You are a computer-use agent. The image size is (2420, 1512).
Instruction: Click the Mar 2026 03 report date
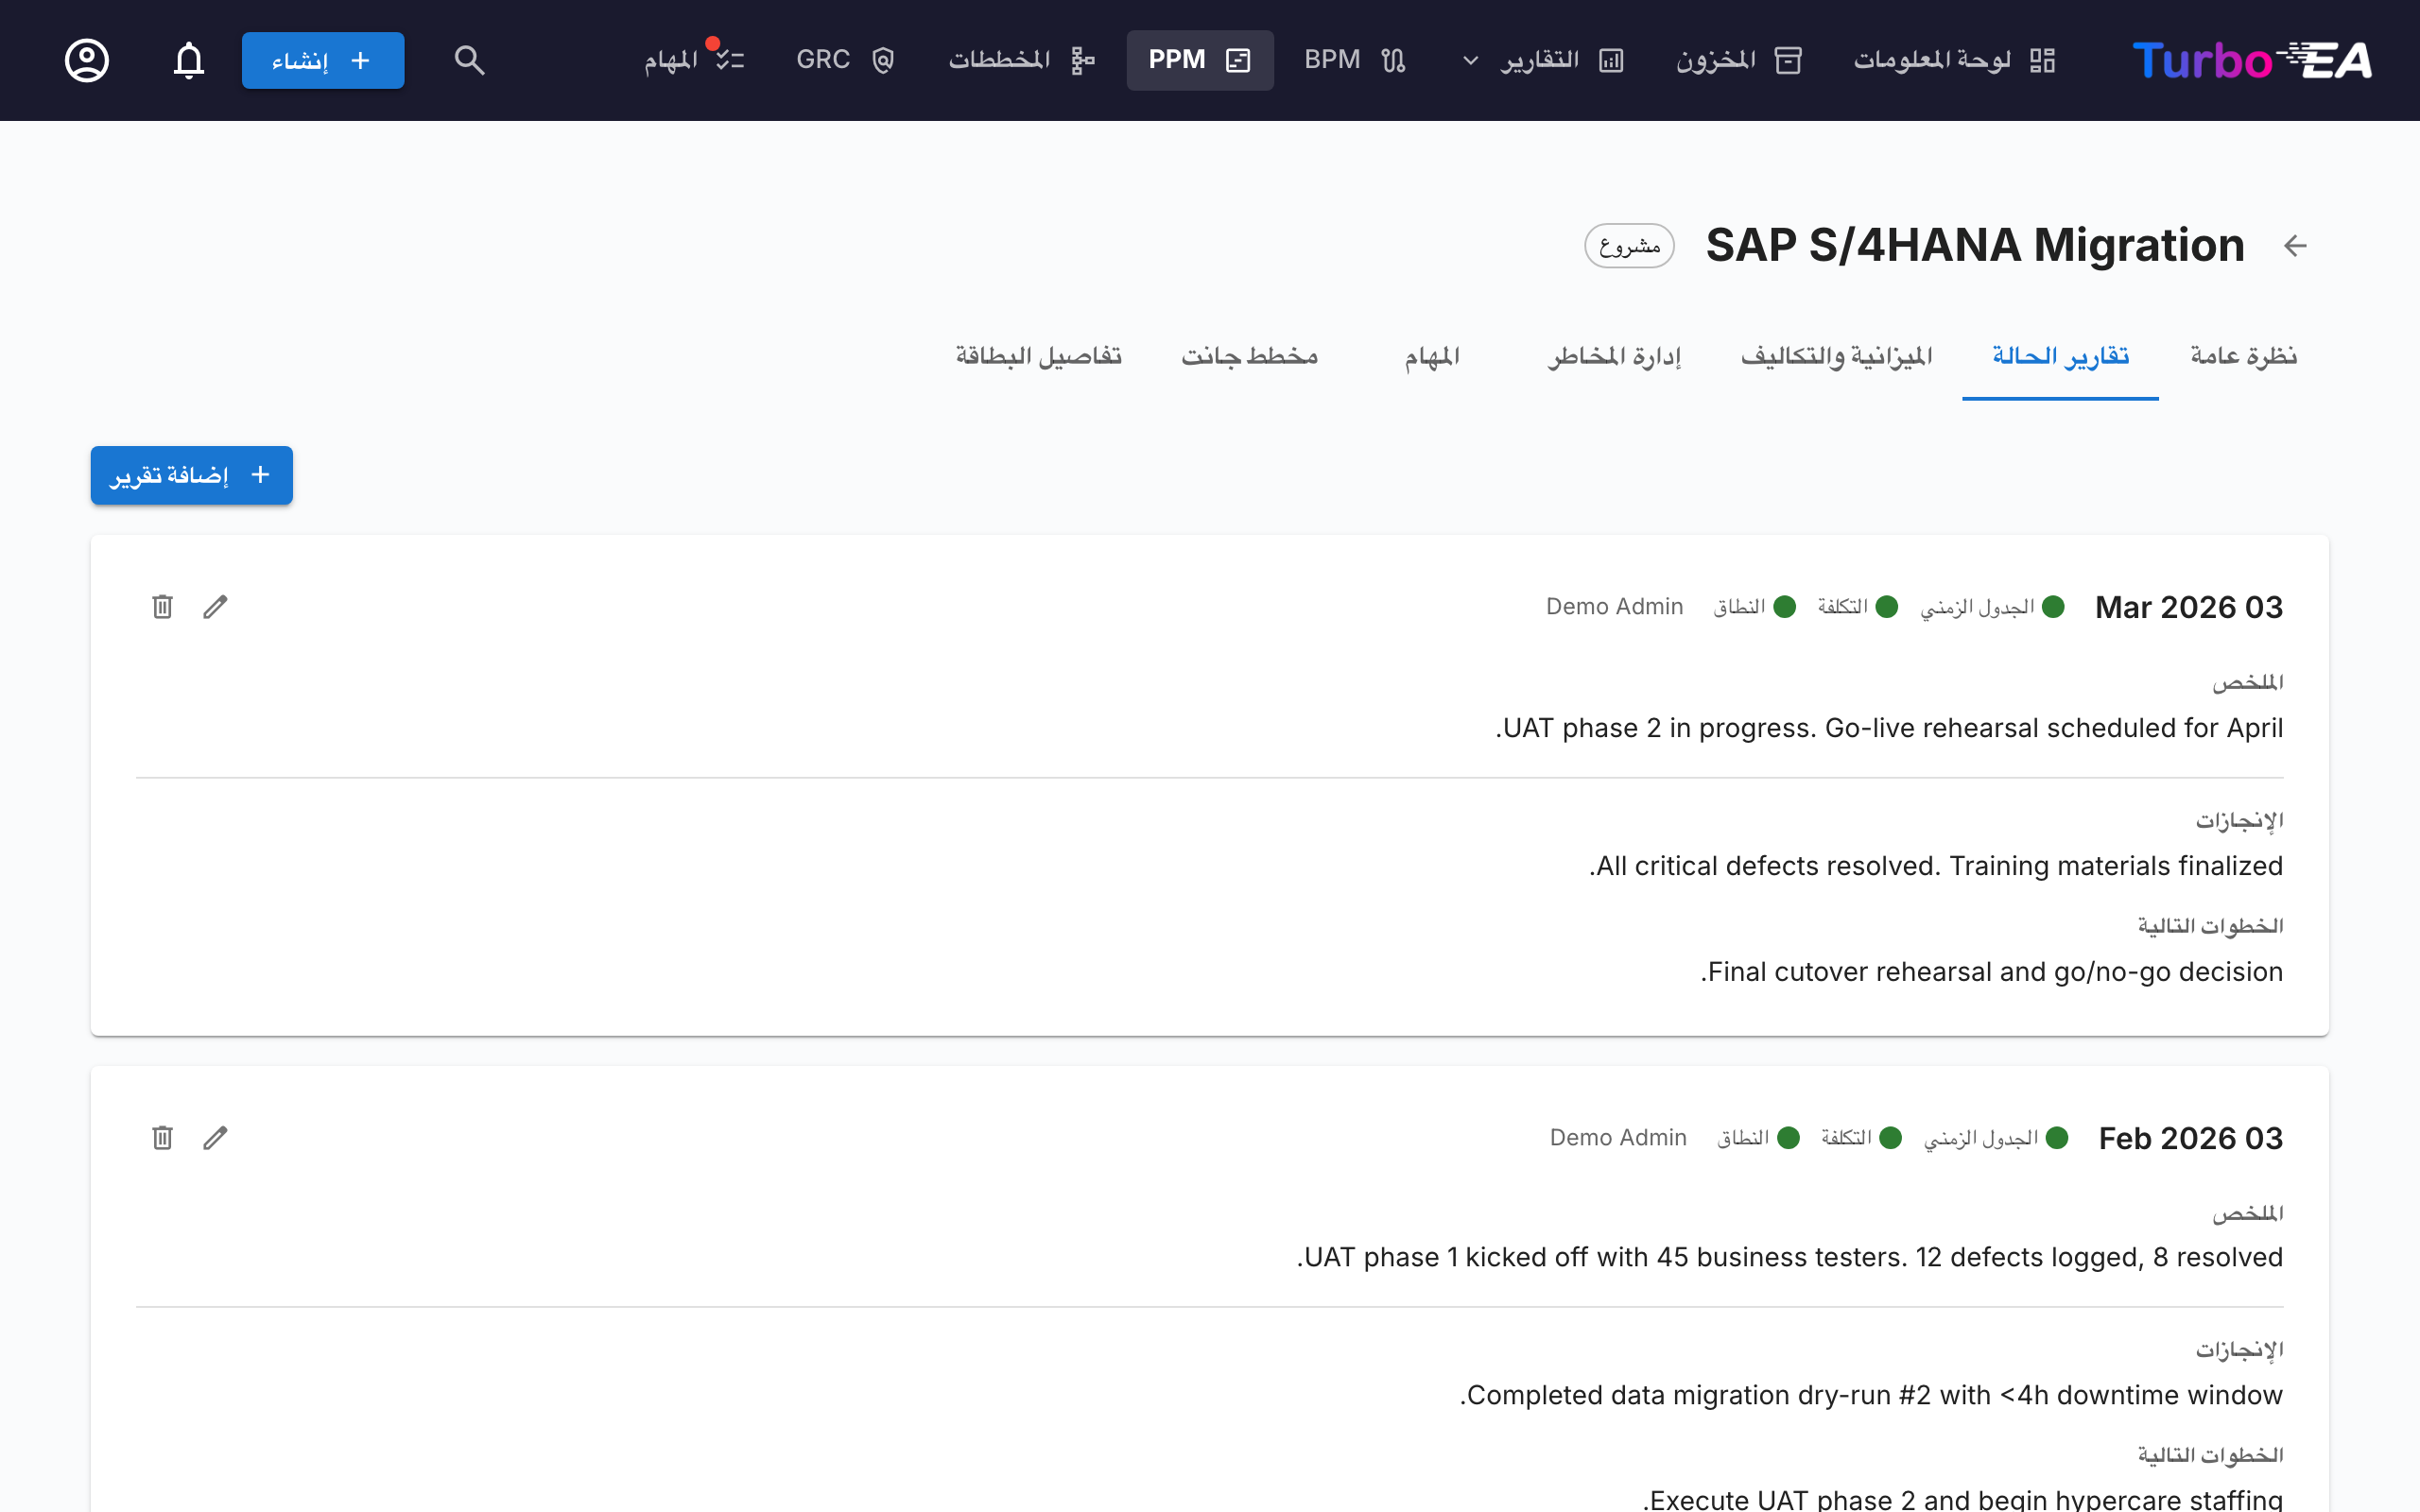(2188, 607)
